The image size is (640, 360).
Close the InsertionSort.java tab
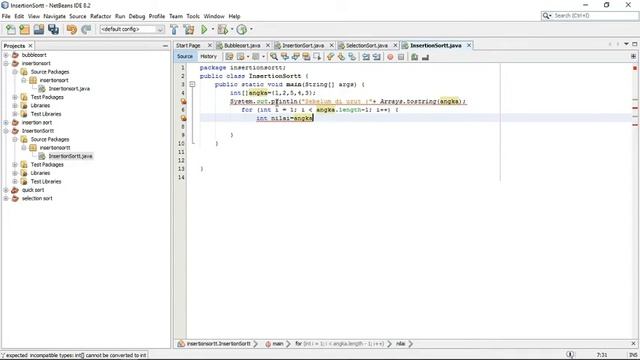pos(331,45)
